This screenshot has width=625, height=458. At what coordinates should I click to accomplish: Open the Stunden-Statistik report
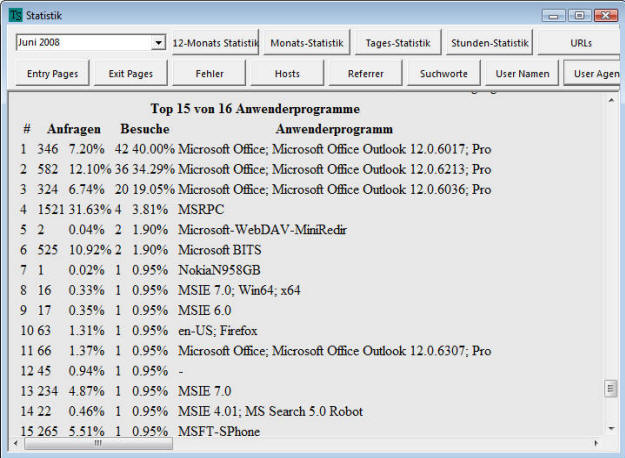coord(489,42)
